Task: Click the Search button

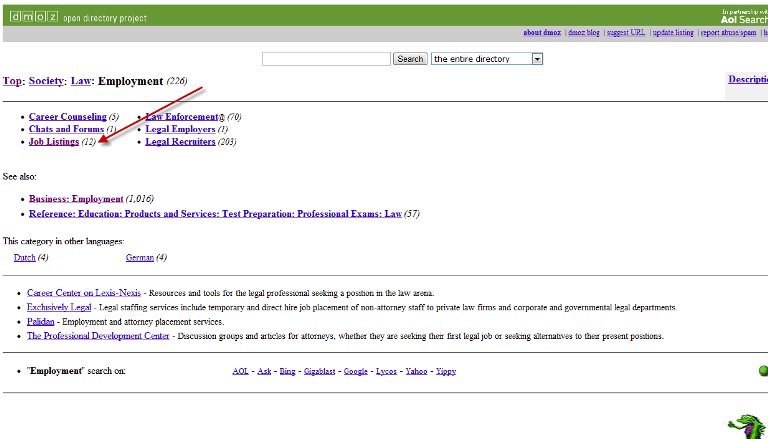Action: (x=410, y=59)
